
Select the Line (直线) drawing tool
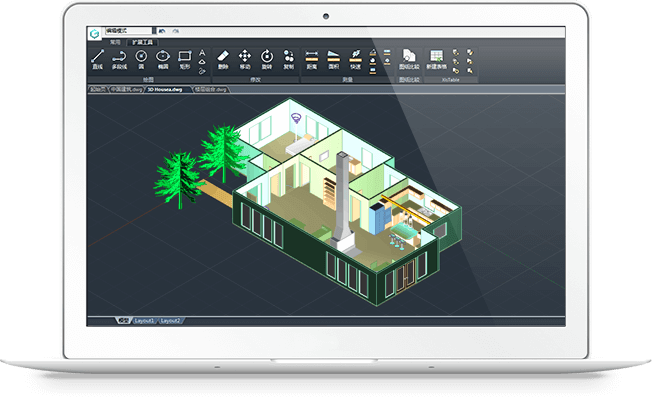[97, 59]
